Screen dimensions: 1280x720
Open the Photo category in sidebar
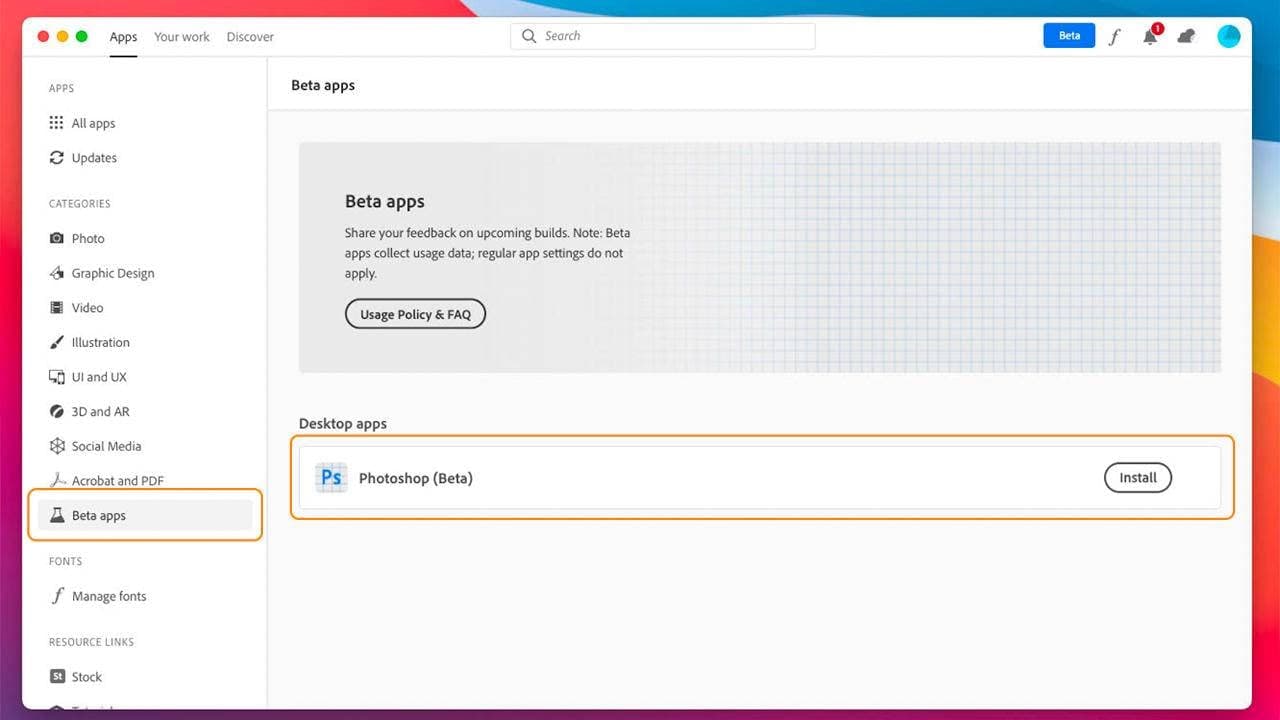88,239
